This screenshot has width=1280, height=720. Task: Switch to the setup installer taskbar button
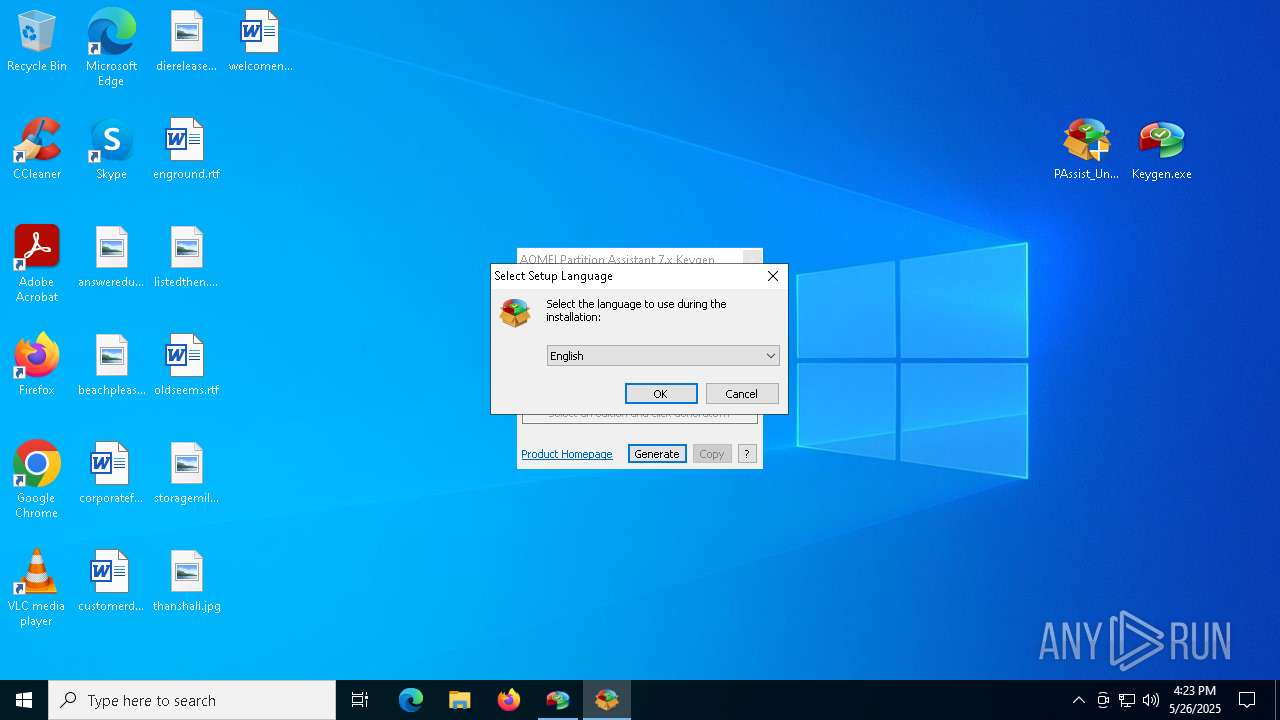606,700
